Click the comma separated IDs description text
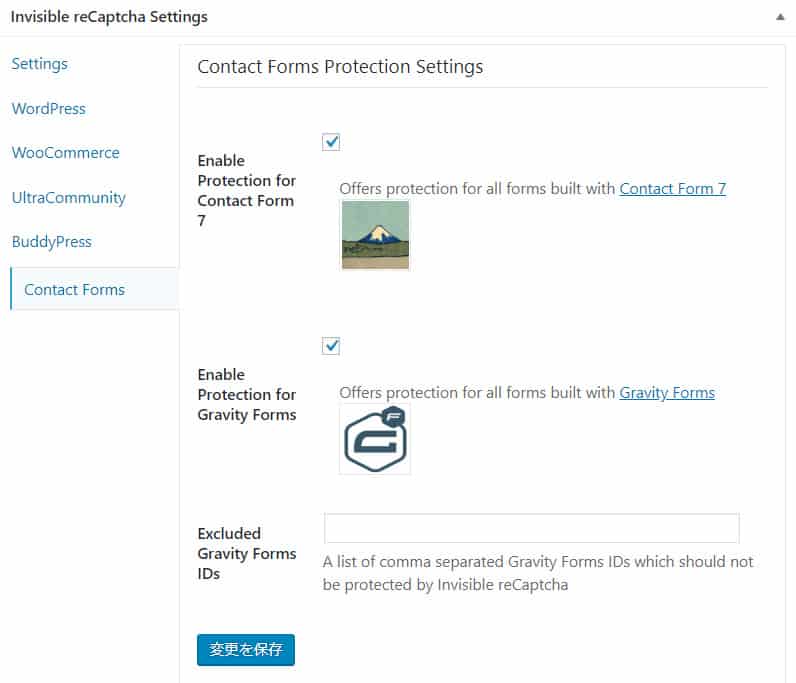Screen dimensions: 796x683 (x=538, y=573)
